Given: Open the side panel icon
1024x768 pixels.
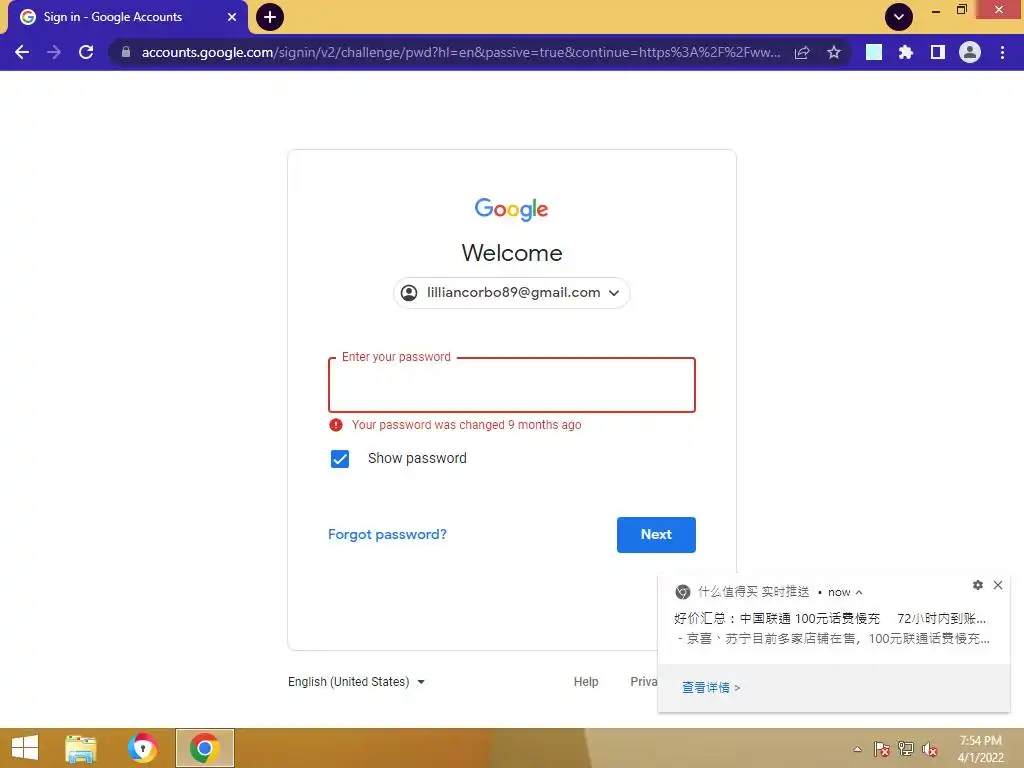Looking at the screenshot, I should [938, 52].
